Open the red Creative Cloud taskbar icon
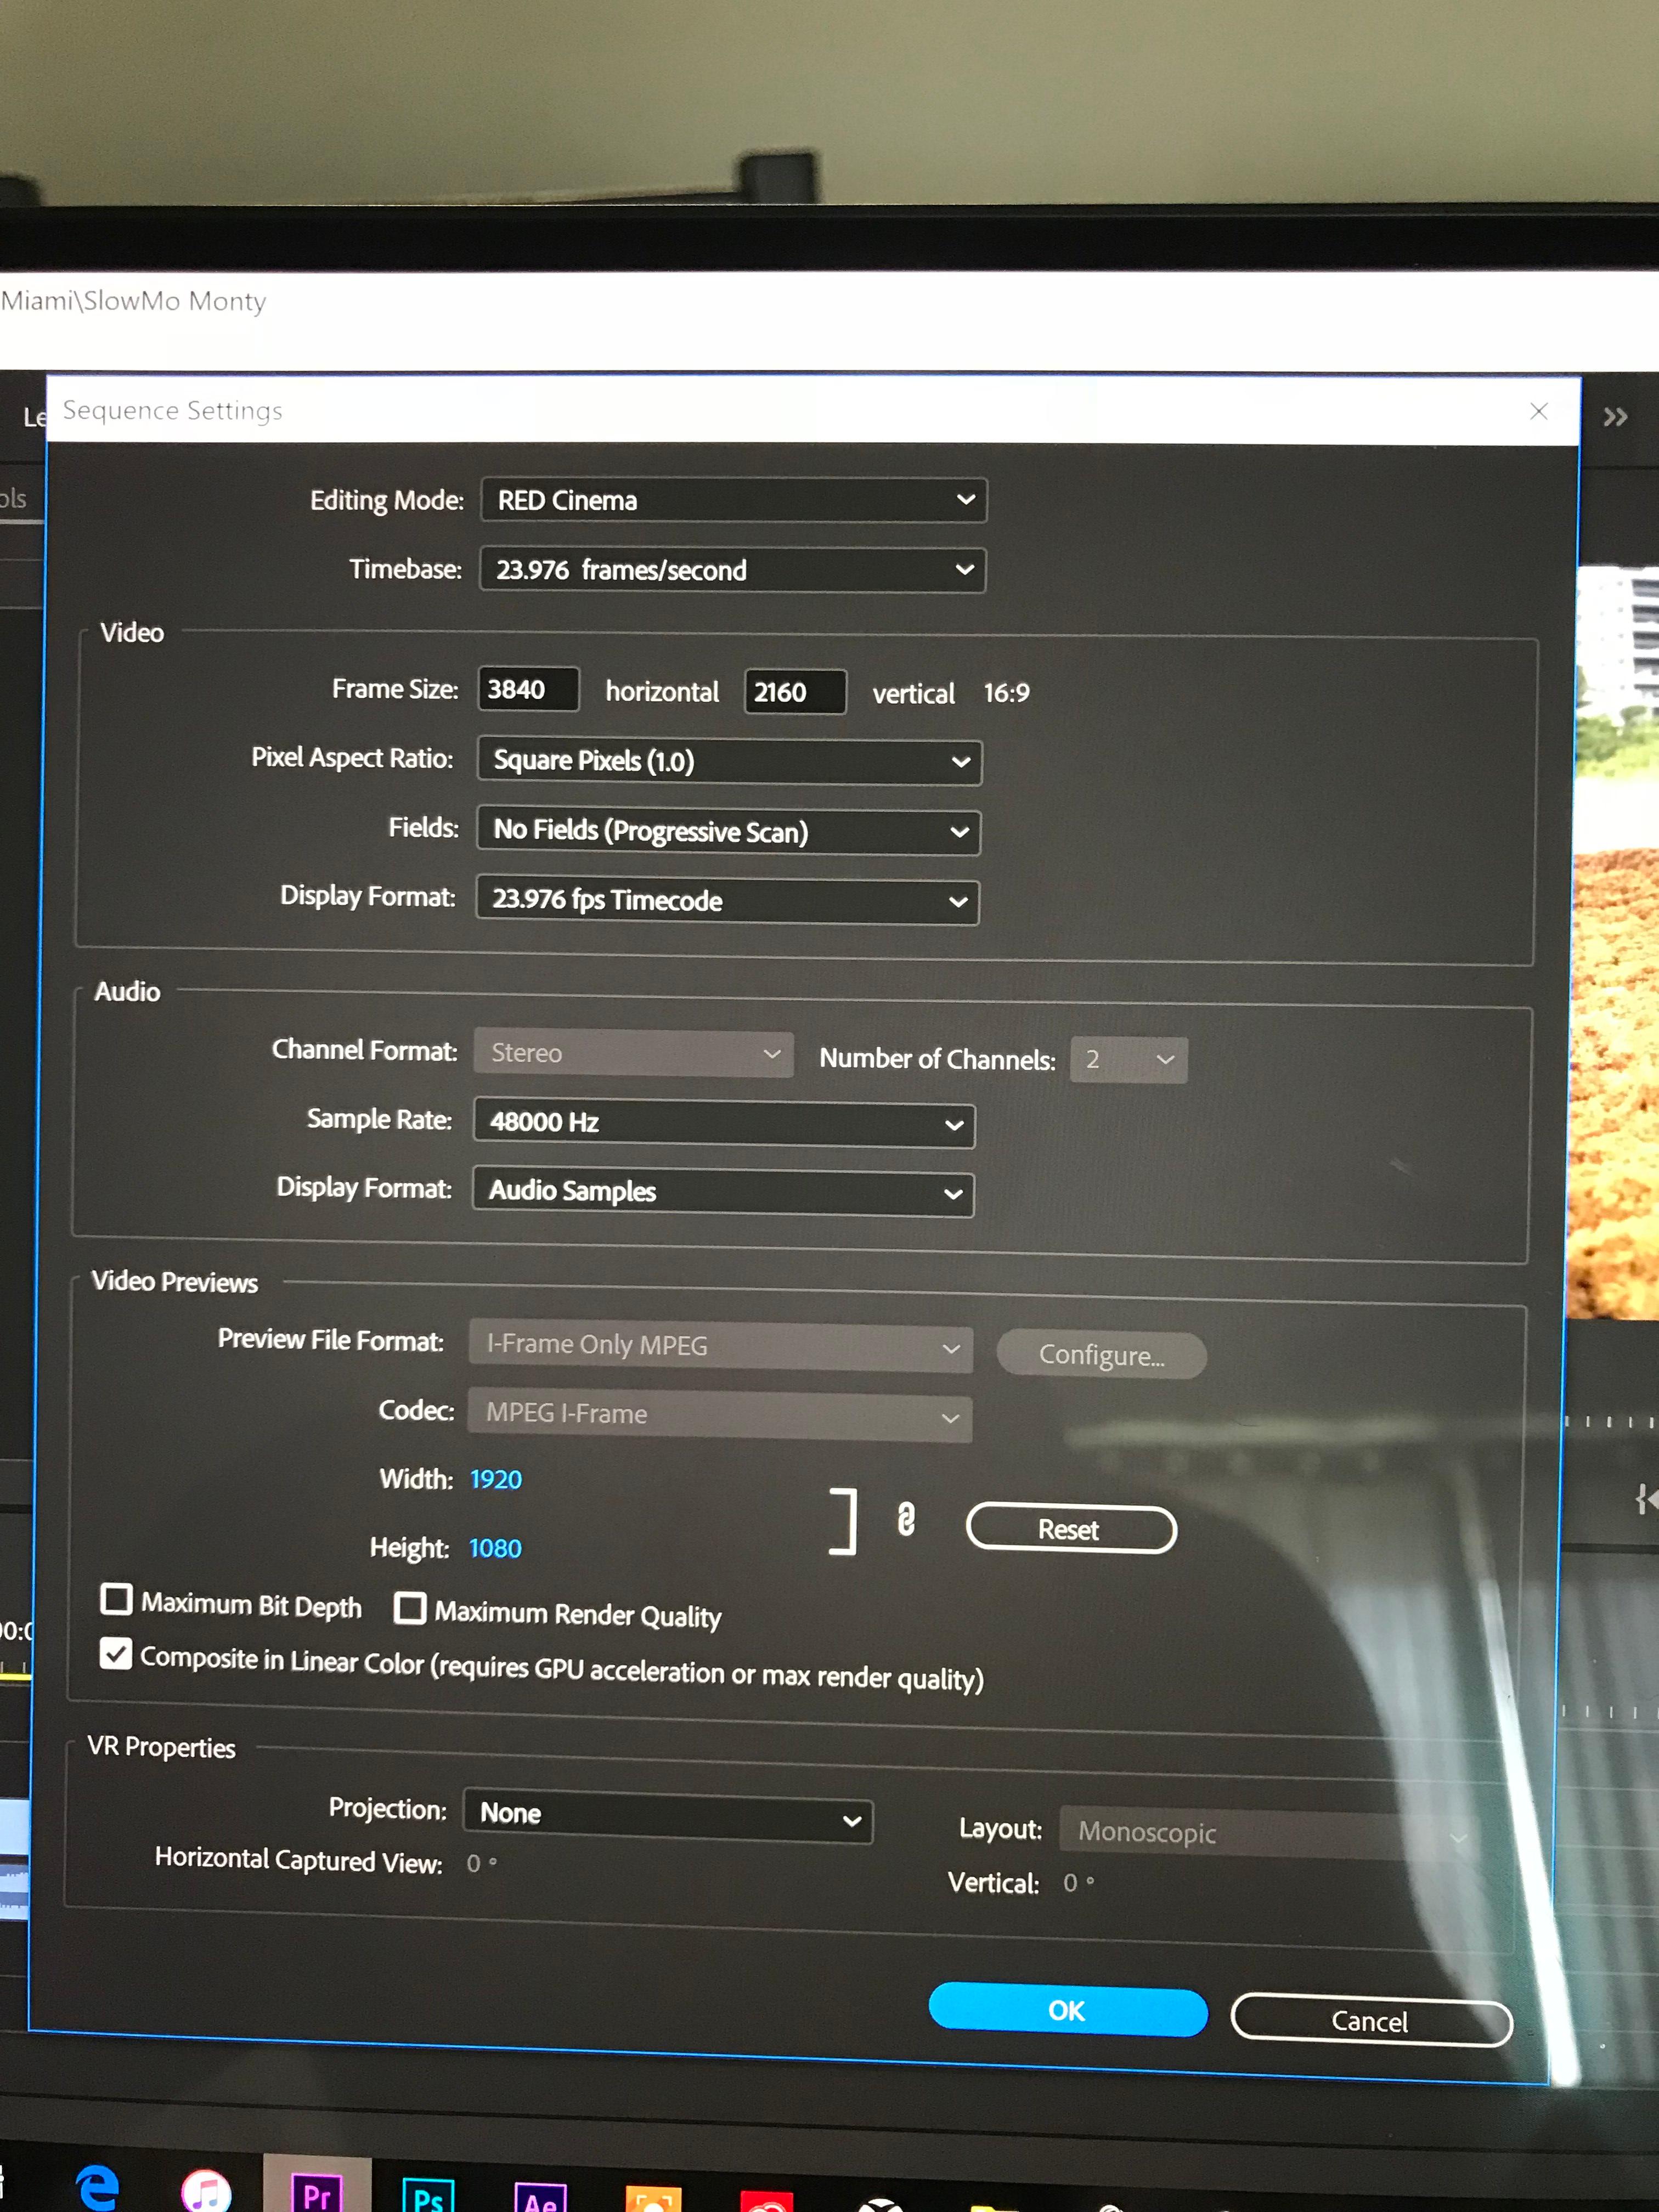 [767, 2202]
